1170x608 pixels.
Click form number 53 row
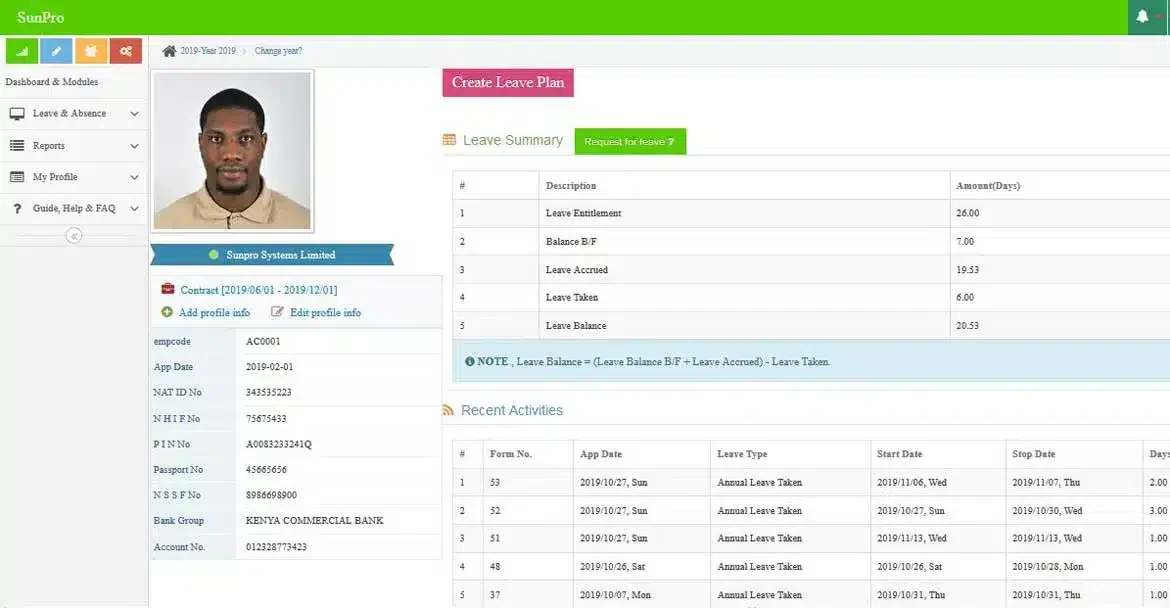pos(811,483)
